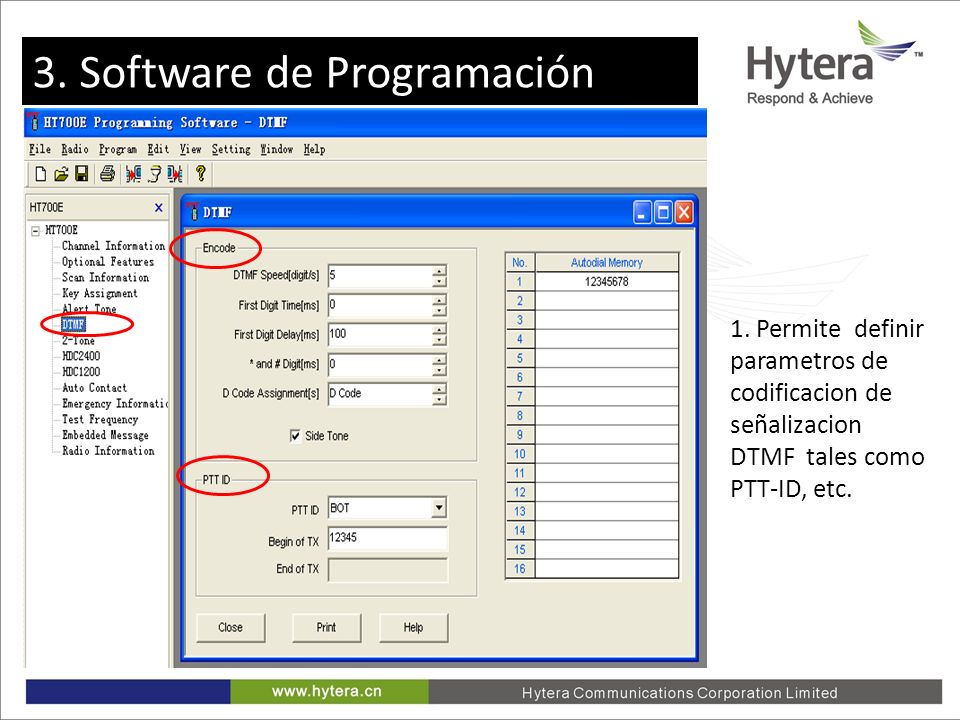Select Optional Features in the tree
Screen dimensions: 960x720
108,262
